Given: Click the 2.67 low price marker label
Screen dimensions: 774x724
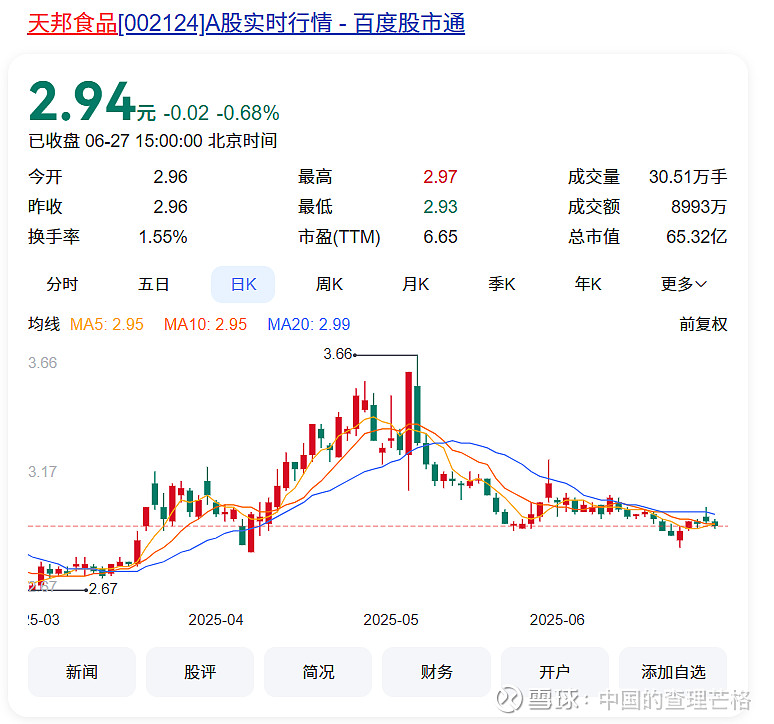Looking at the screenshot, I should click(x=103, y=589).
